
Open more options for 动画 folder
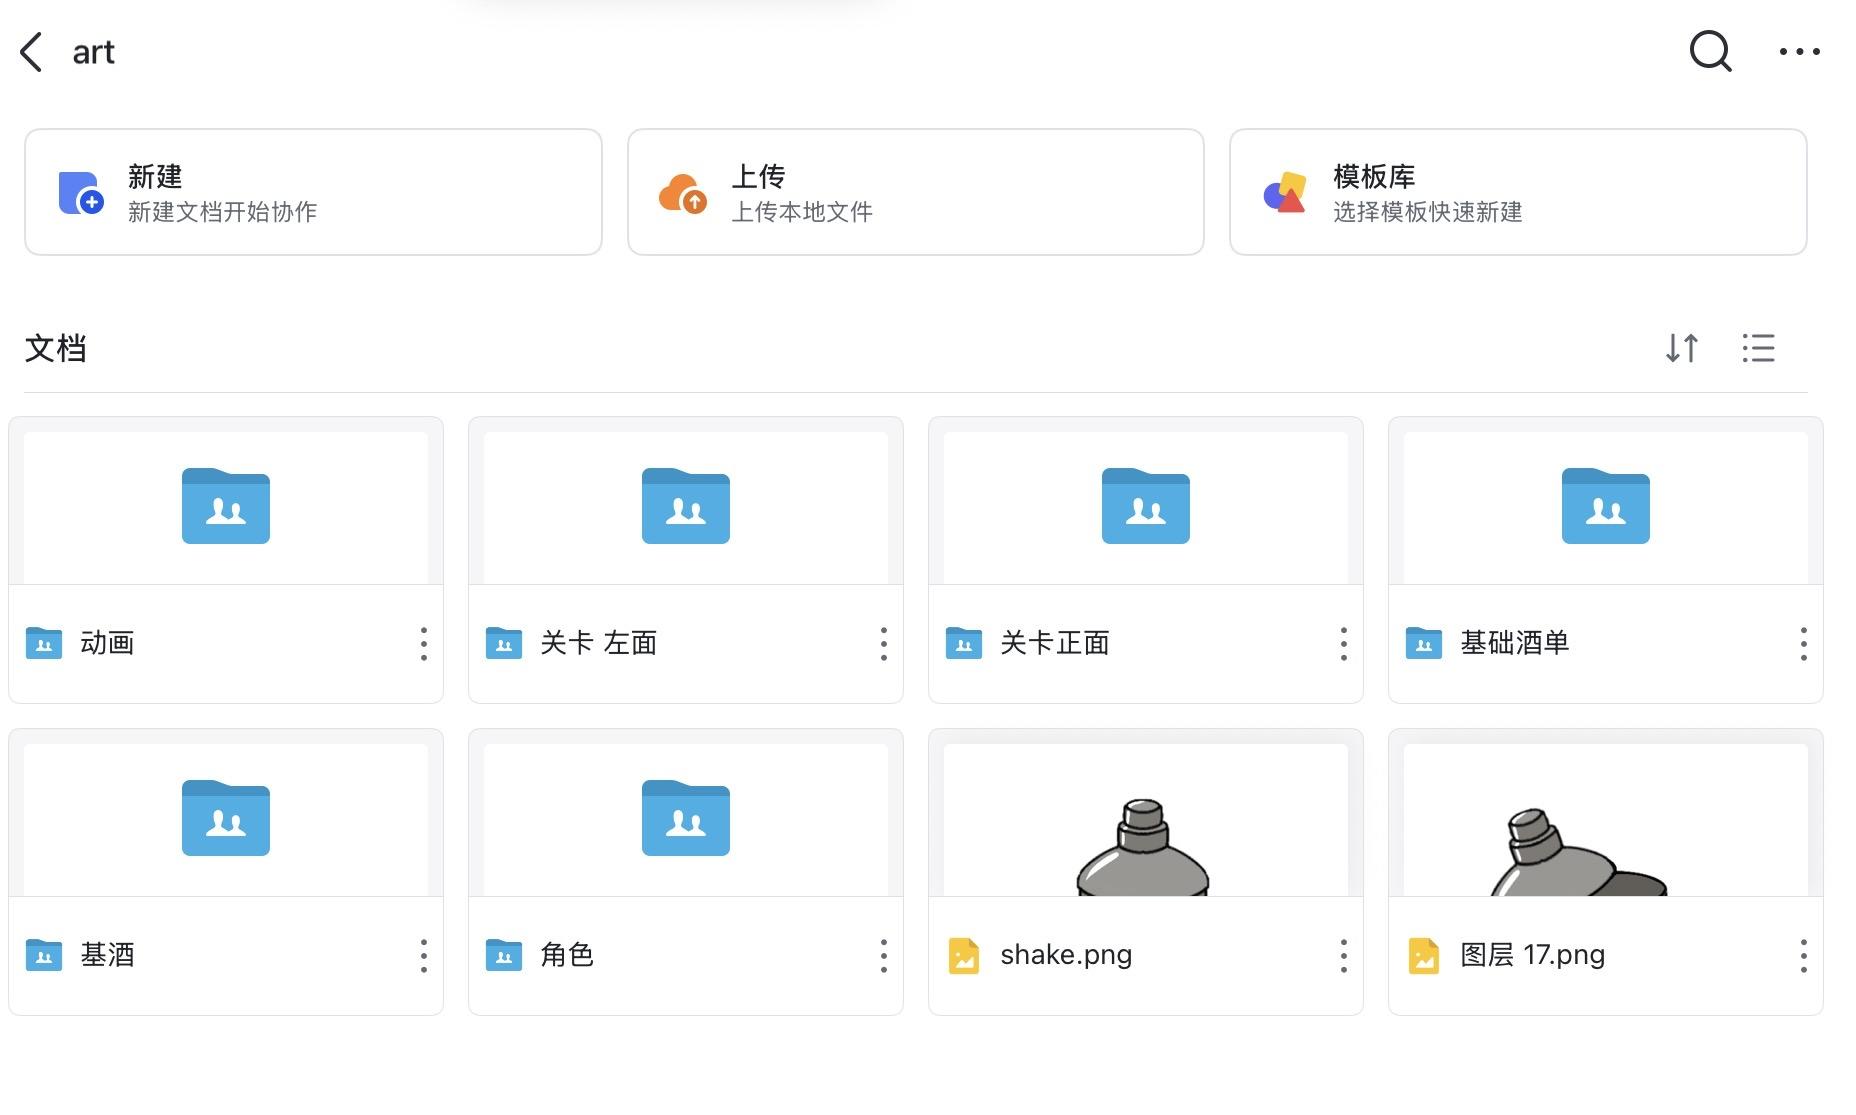point(424,644)
